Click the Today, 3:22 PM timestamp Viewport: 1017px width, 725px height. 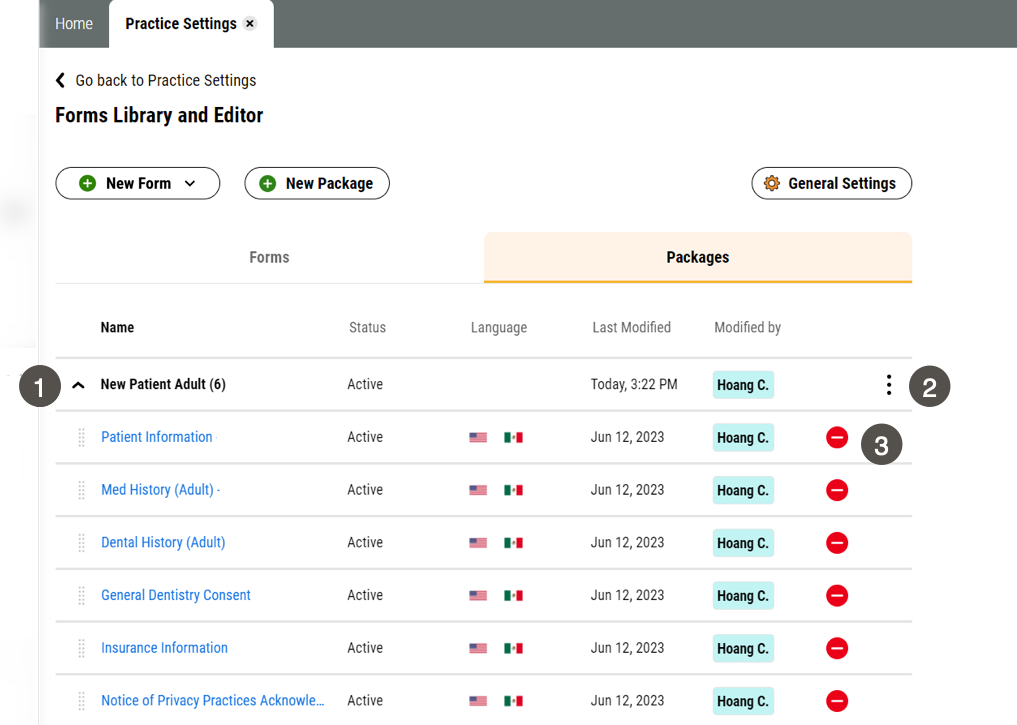634,385
